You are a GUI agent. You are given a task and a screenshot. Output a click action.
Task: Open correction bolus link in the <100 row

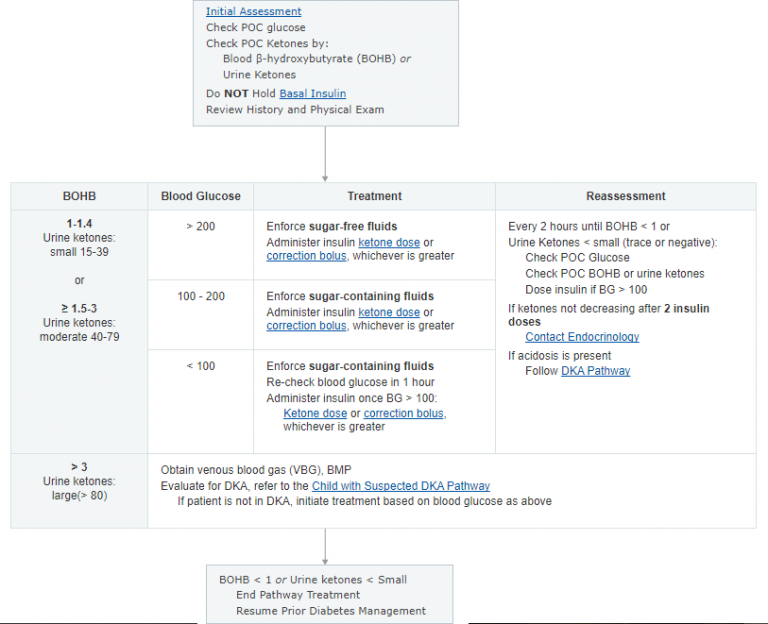[x=404, y=413]
